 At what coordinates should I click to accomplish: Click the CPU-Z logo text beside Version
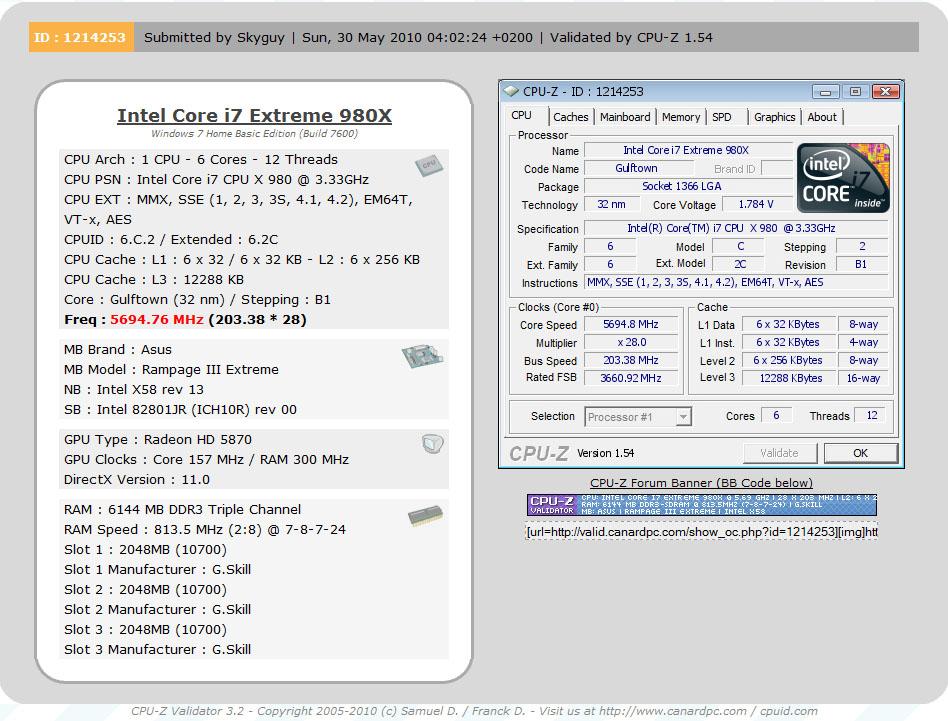tap(539, 453)
